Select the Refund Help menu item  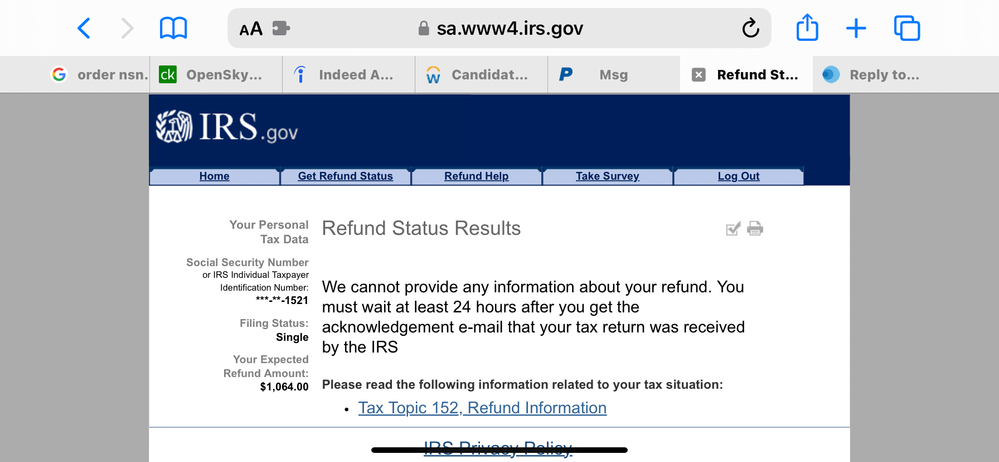click(x=476, y=176)
